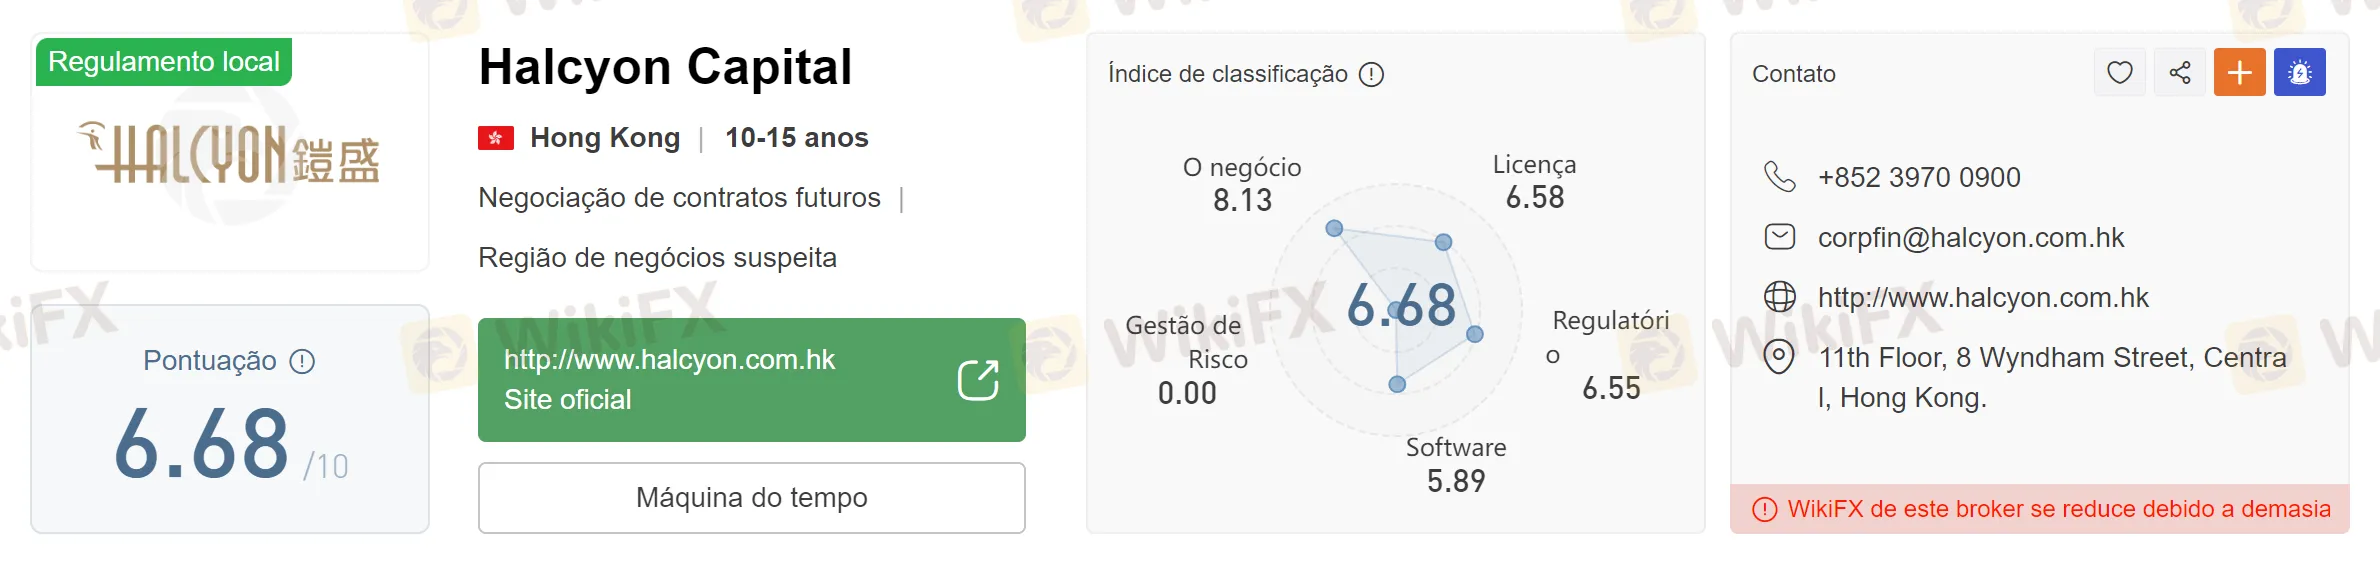This screenshot has height=566, width=2380.
Task: Click the corpfin@halcyon.com.hk email address
Action: coord(1970,237)
